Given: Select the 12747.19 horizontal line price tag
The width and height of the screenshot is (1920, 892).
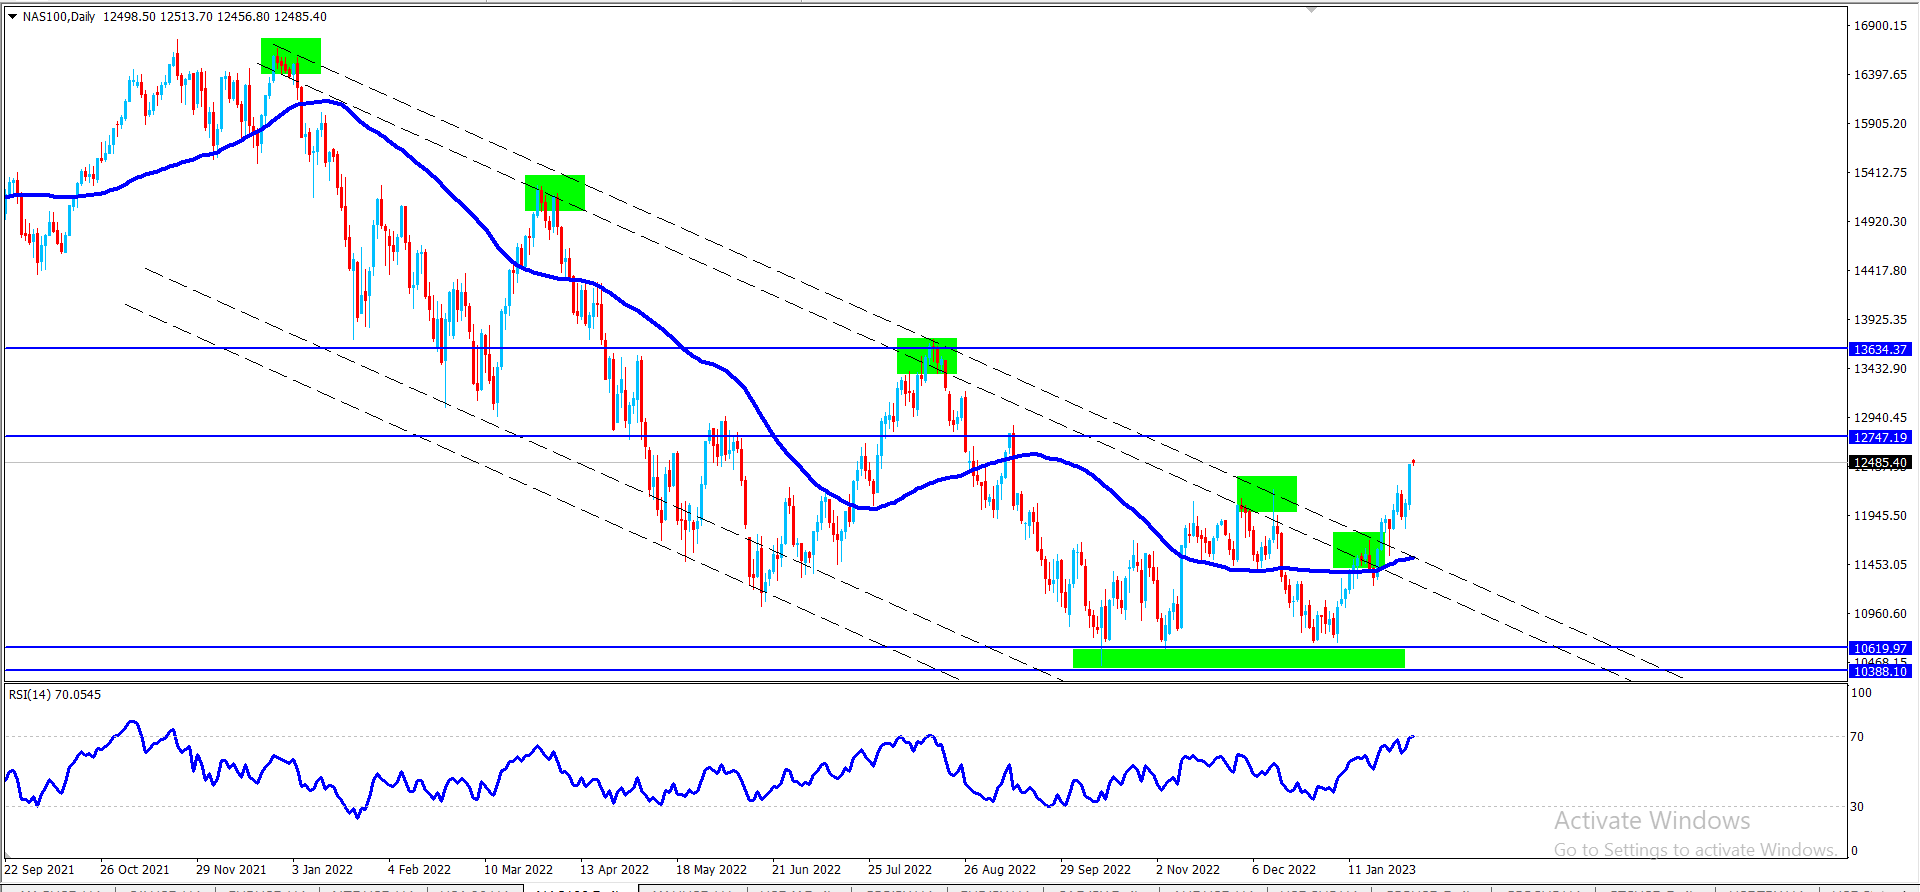Looking at the screenshot, I should click(1880, 437).
